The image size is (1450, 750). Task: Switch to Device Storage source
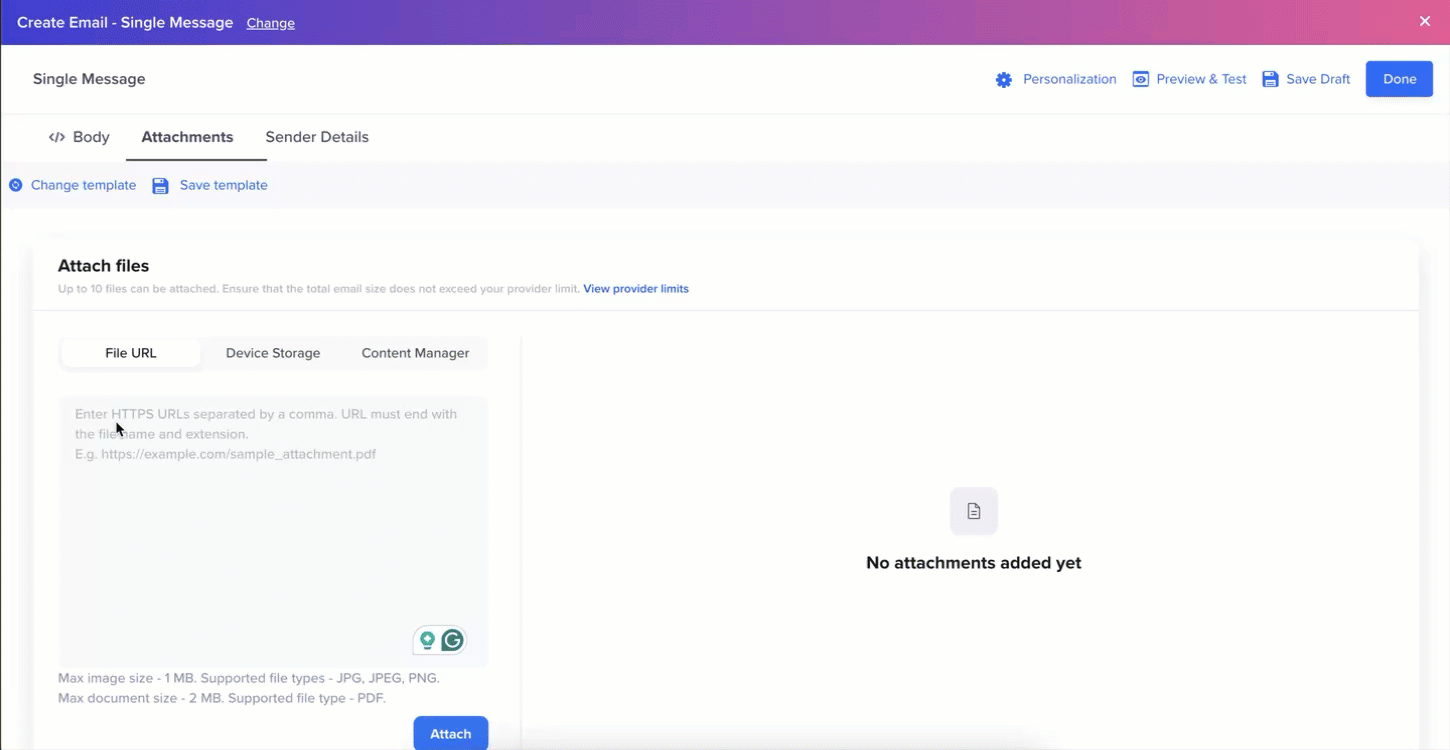pos(273,353)
